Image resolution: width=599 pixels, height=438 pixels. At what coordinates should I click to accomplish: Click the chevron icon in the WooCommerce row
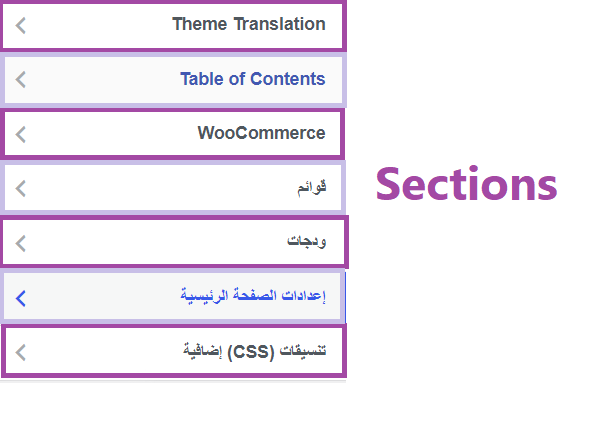click(21, 134)
